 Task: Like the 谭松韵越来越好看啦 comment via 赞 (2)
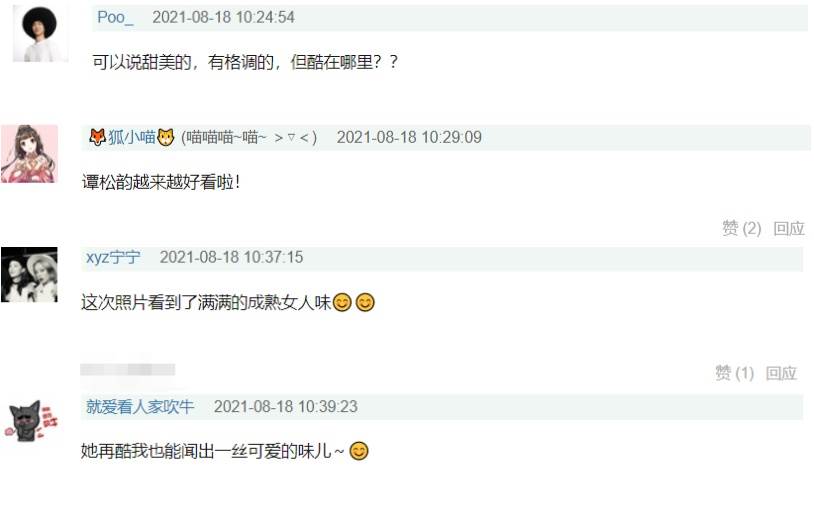pyautogui.click(x=741, y=228)
